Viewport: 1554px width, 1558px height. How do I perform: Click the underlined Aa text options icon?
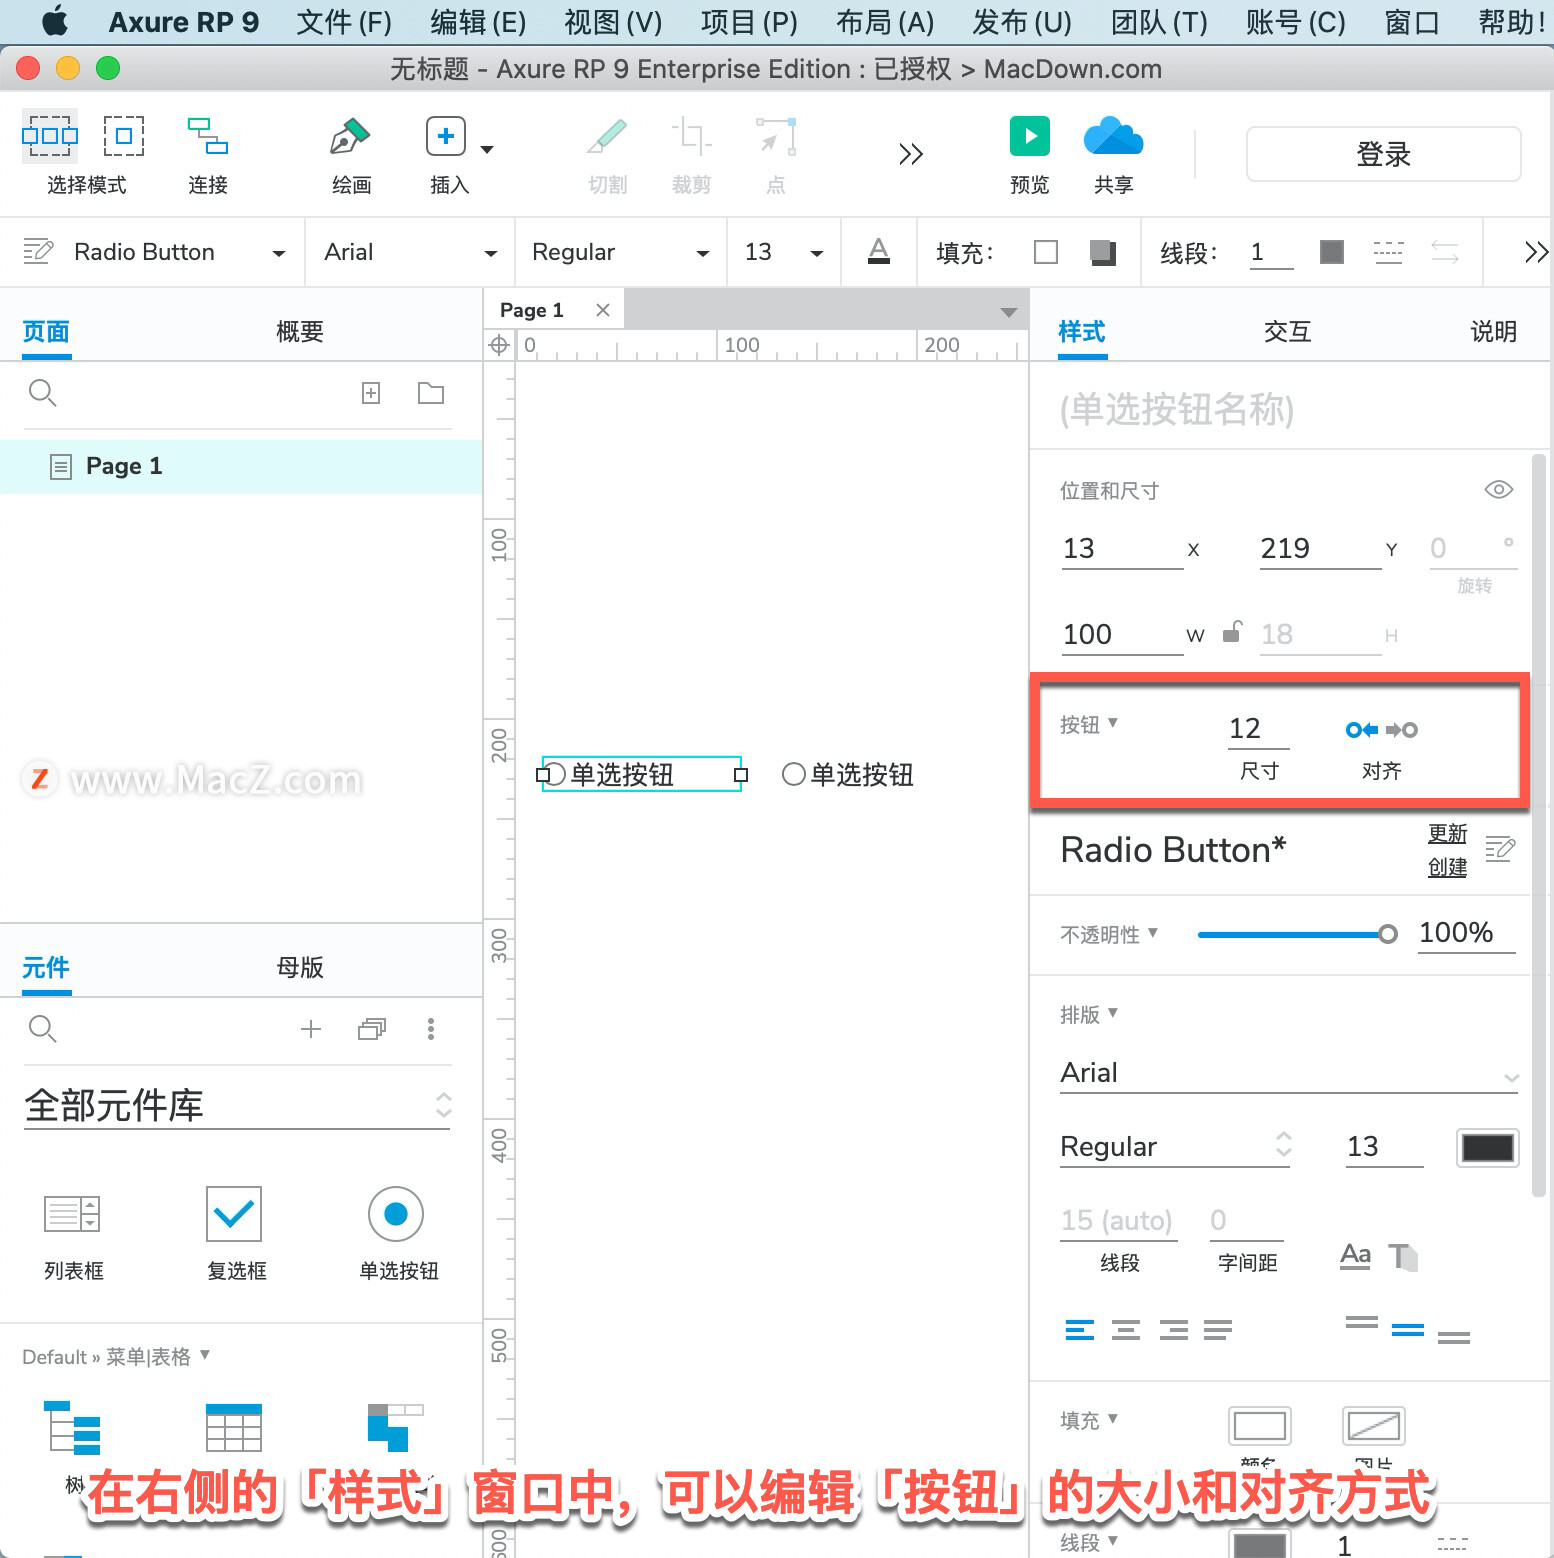pos(1355,1256)
